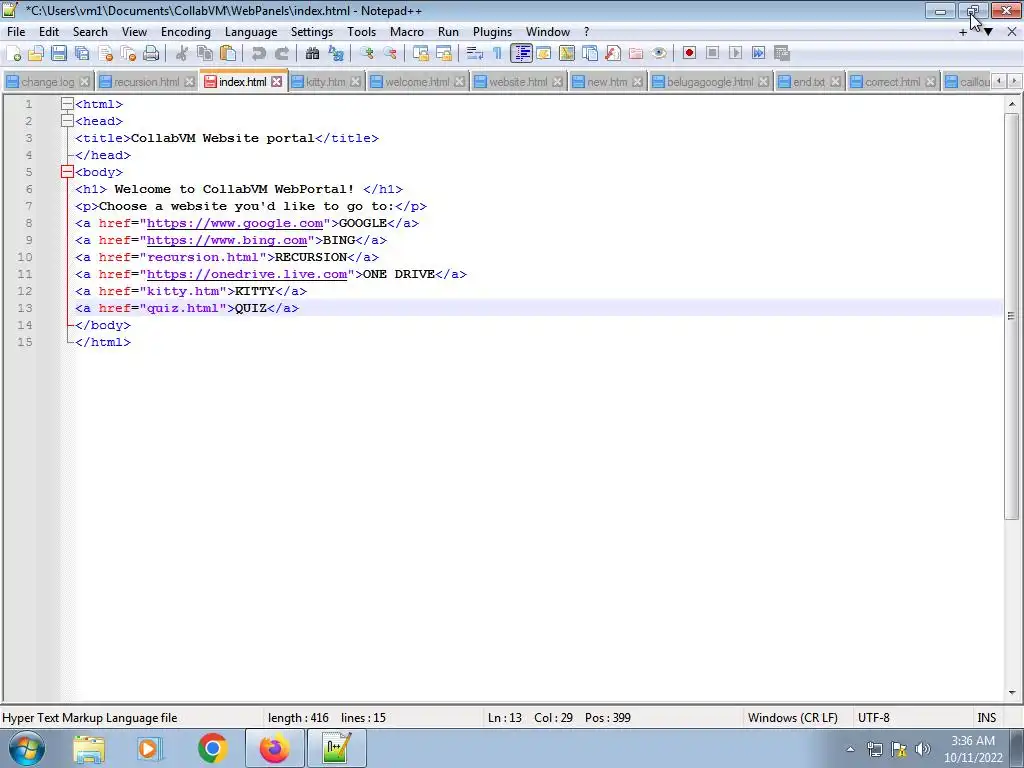Click Run Macro Multiple Times icon
This screenshot has width=1024, height=768.
pos(759,54)
